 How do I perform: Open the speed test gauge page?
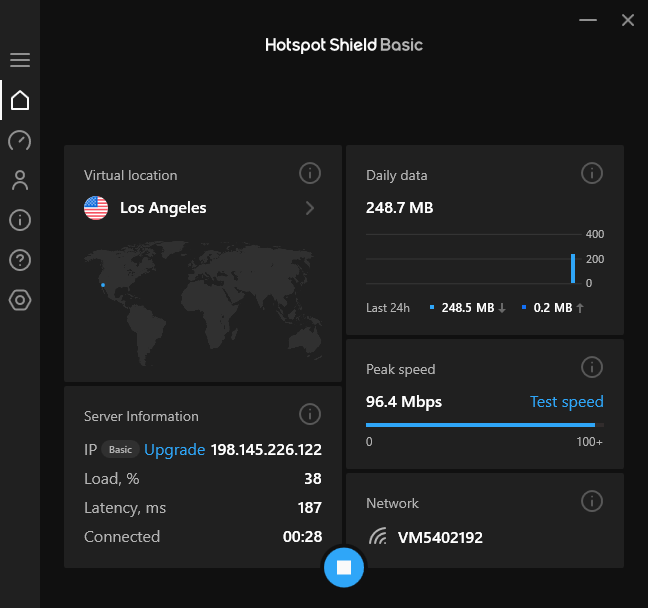(x=20, y=141)
